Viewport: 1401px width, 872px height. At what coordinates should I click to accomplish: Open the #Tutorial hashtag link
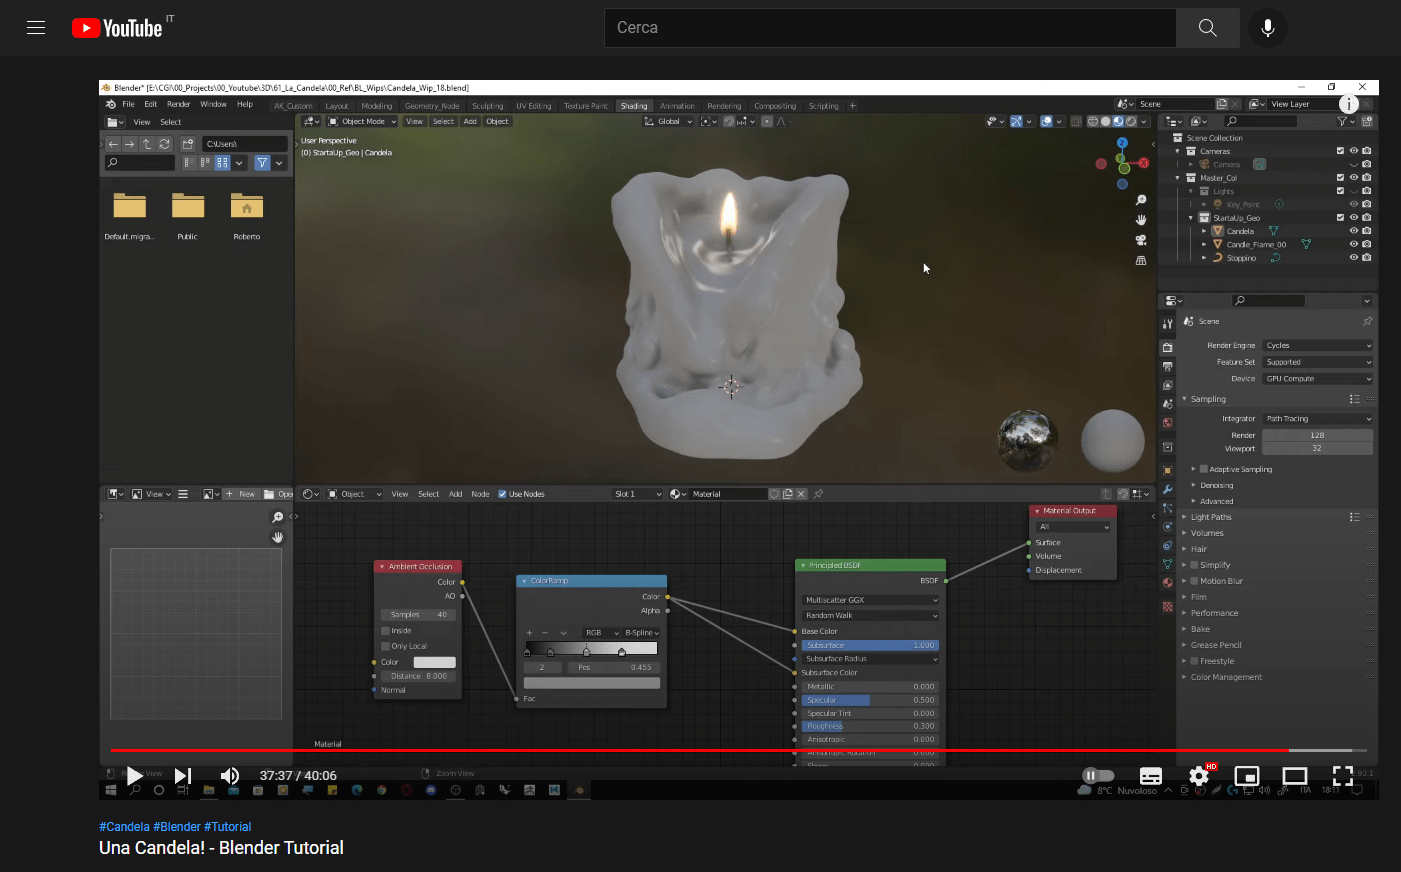(x=228, y=827)
